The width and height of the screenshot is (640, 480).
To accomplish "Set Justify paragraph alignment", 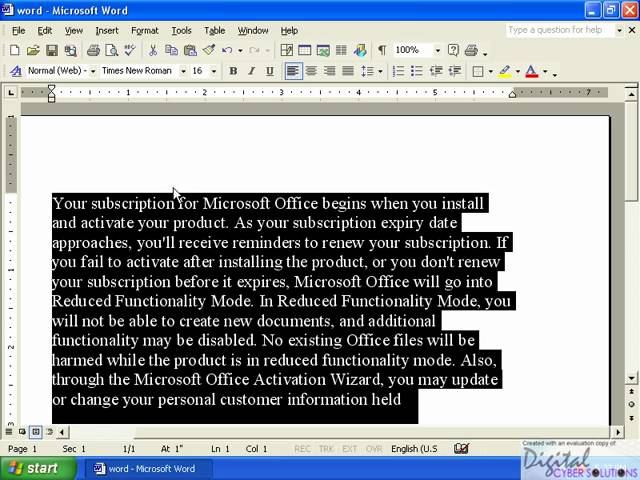I will 348,71.
